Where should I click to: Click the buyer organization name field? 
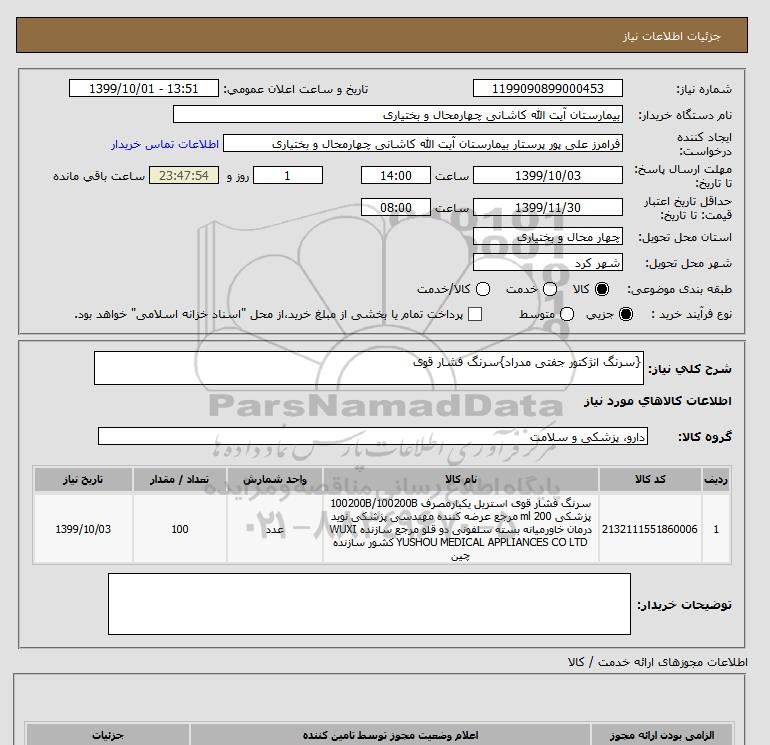click(398, 115)
